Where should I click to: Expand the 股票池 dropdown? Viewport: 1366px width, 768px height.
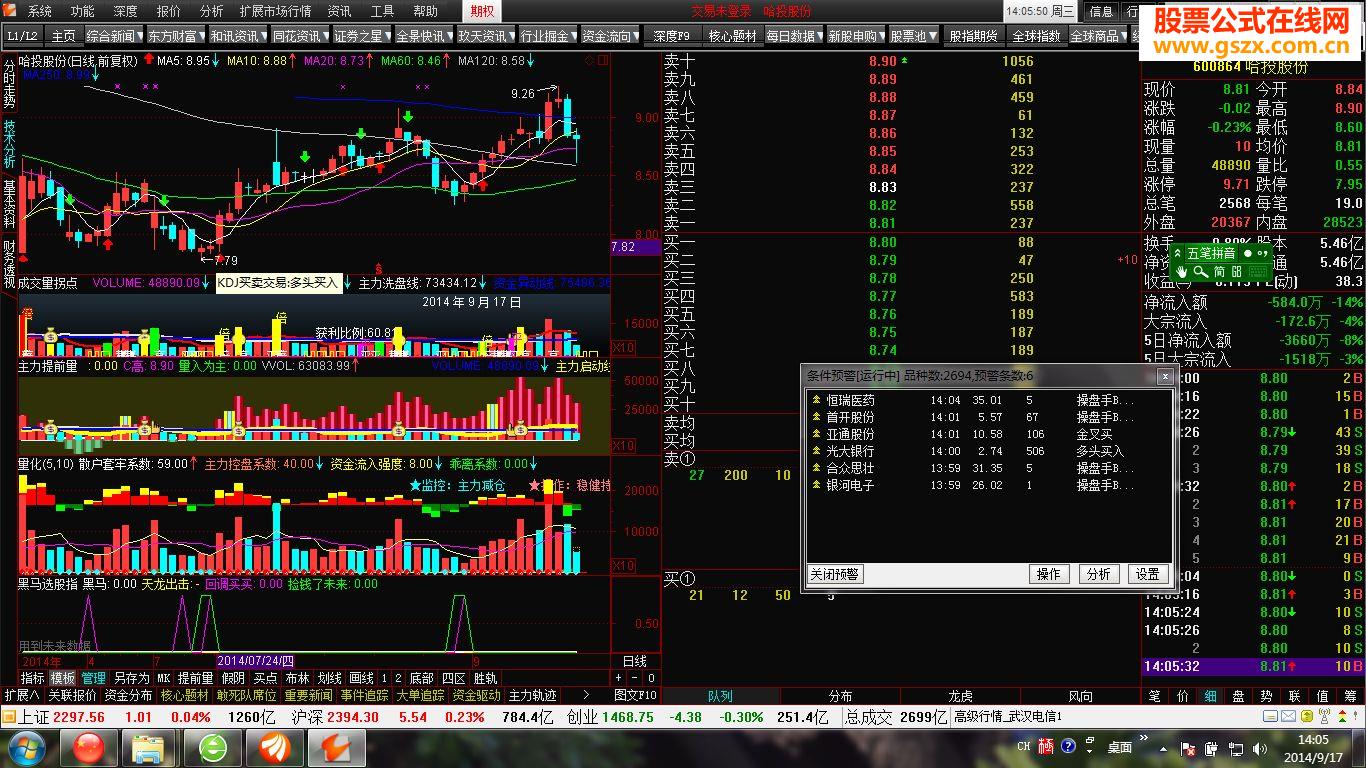(x=913, y=36)
